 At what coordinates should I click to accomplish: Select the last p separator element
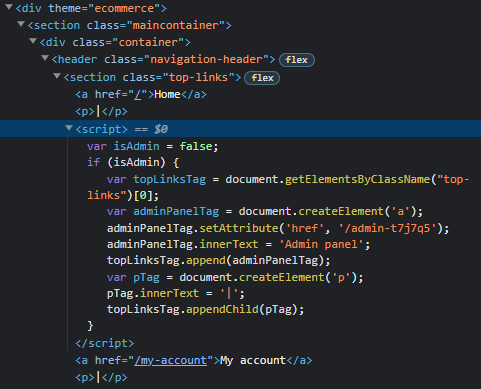101,377
